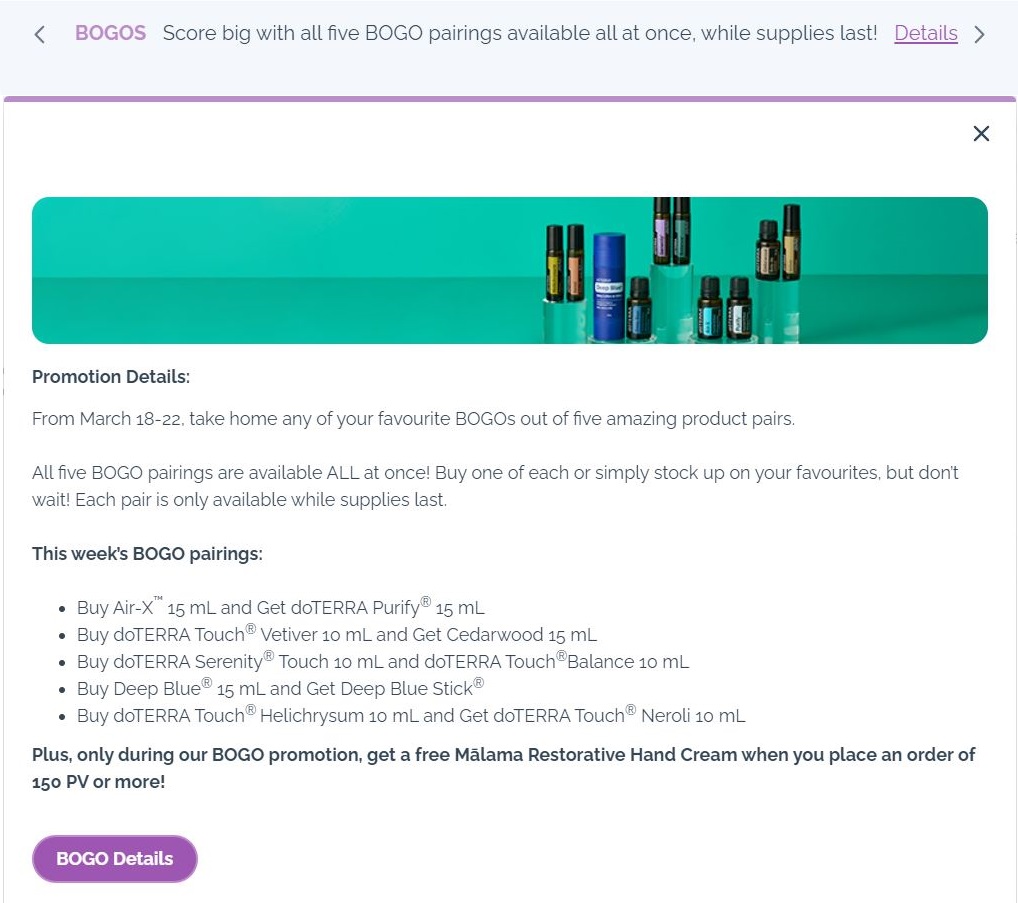
Task: Click the 'Promotion Details:' heading
Action: coord(111,377)
